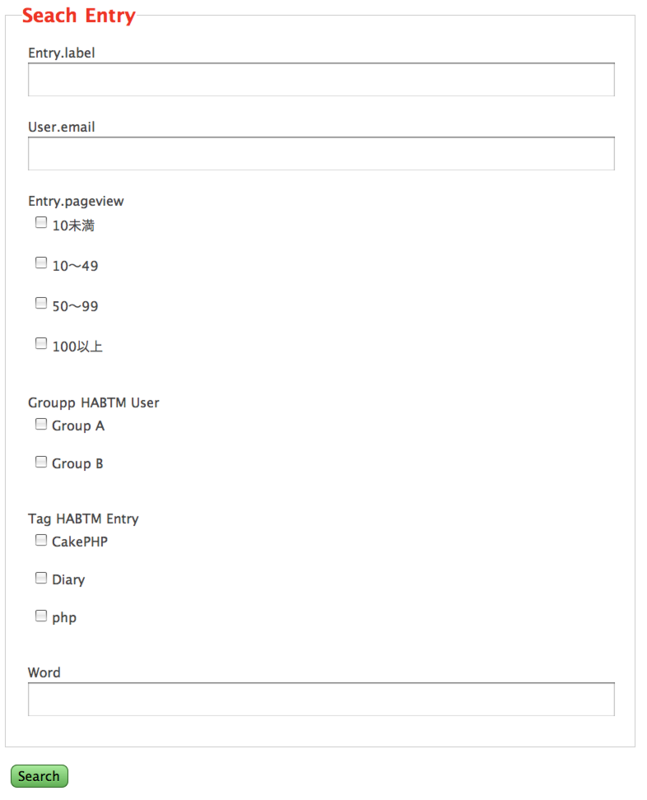
Task: Enable the 50〜99 pageview option
Action: click(41, 303)
